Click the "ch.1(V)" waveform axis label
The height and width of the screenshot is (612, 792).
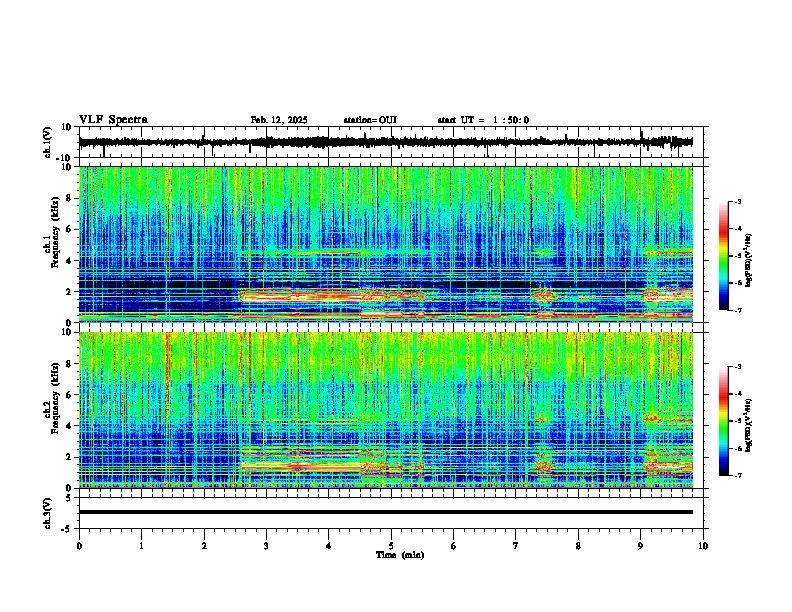point(48,142)
